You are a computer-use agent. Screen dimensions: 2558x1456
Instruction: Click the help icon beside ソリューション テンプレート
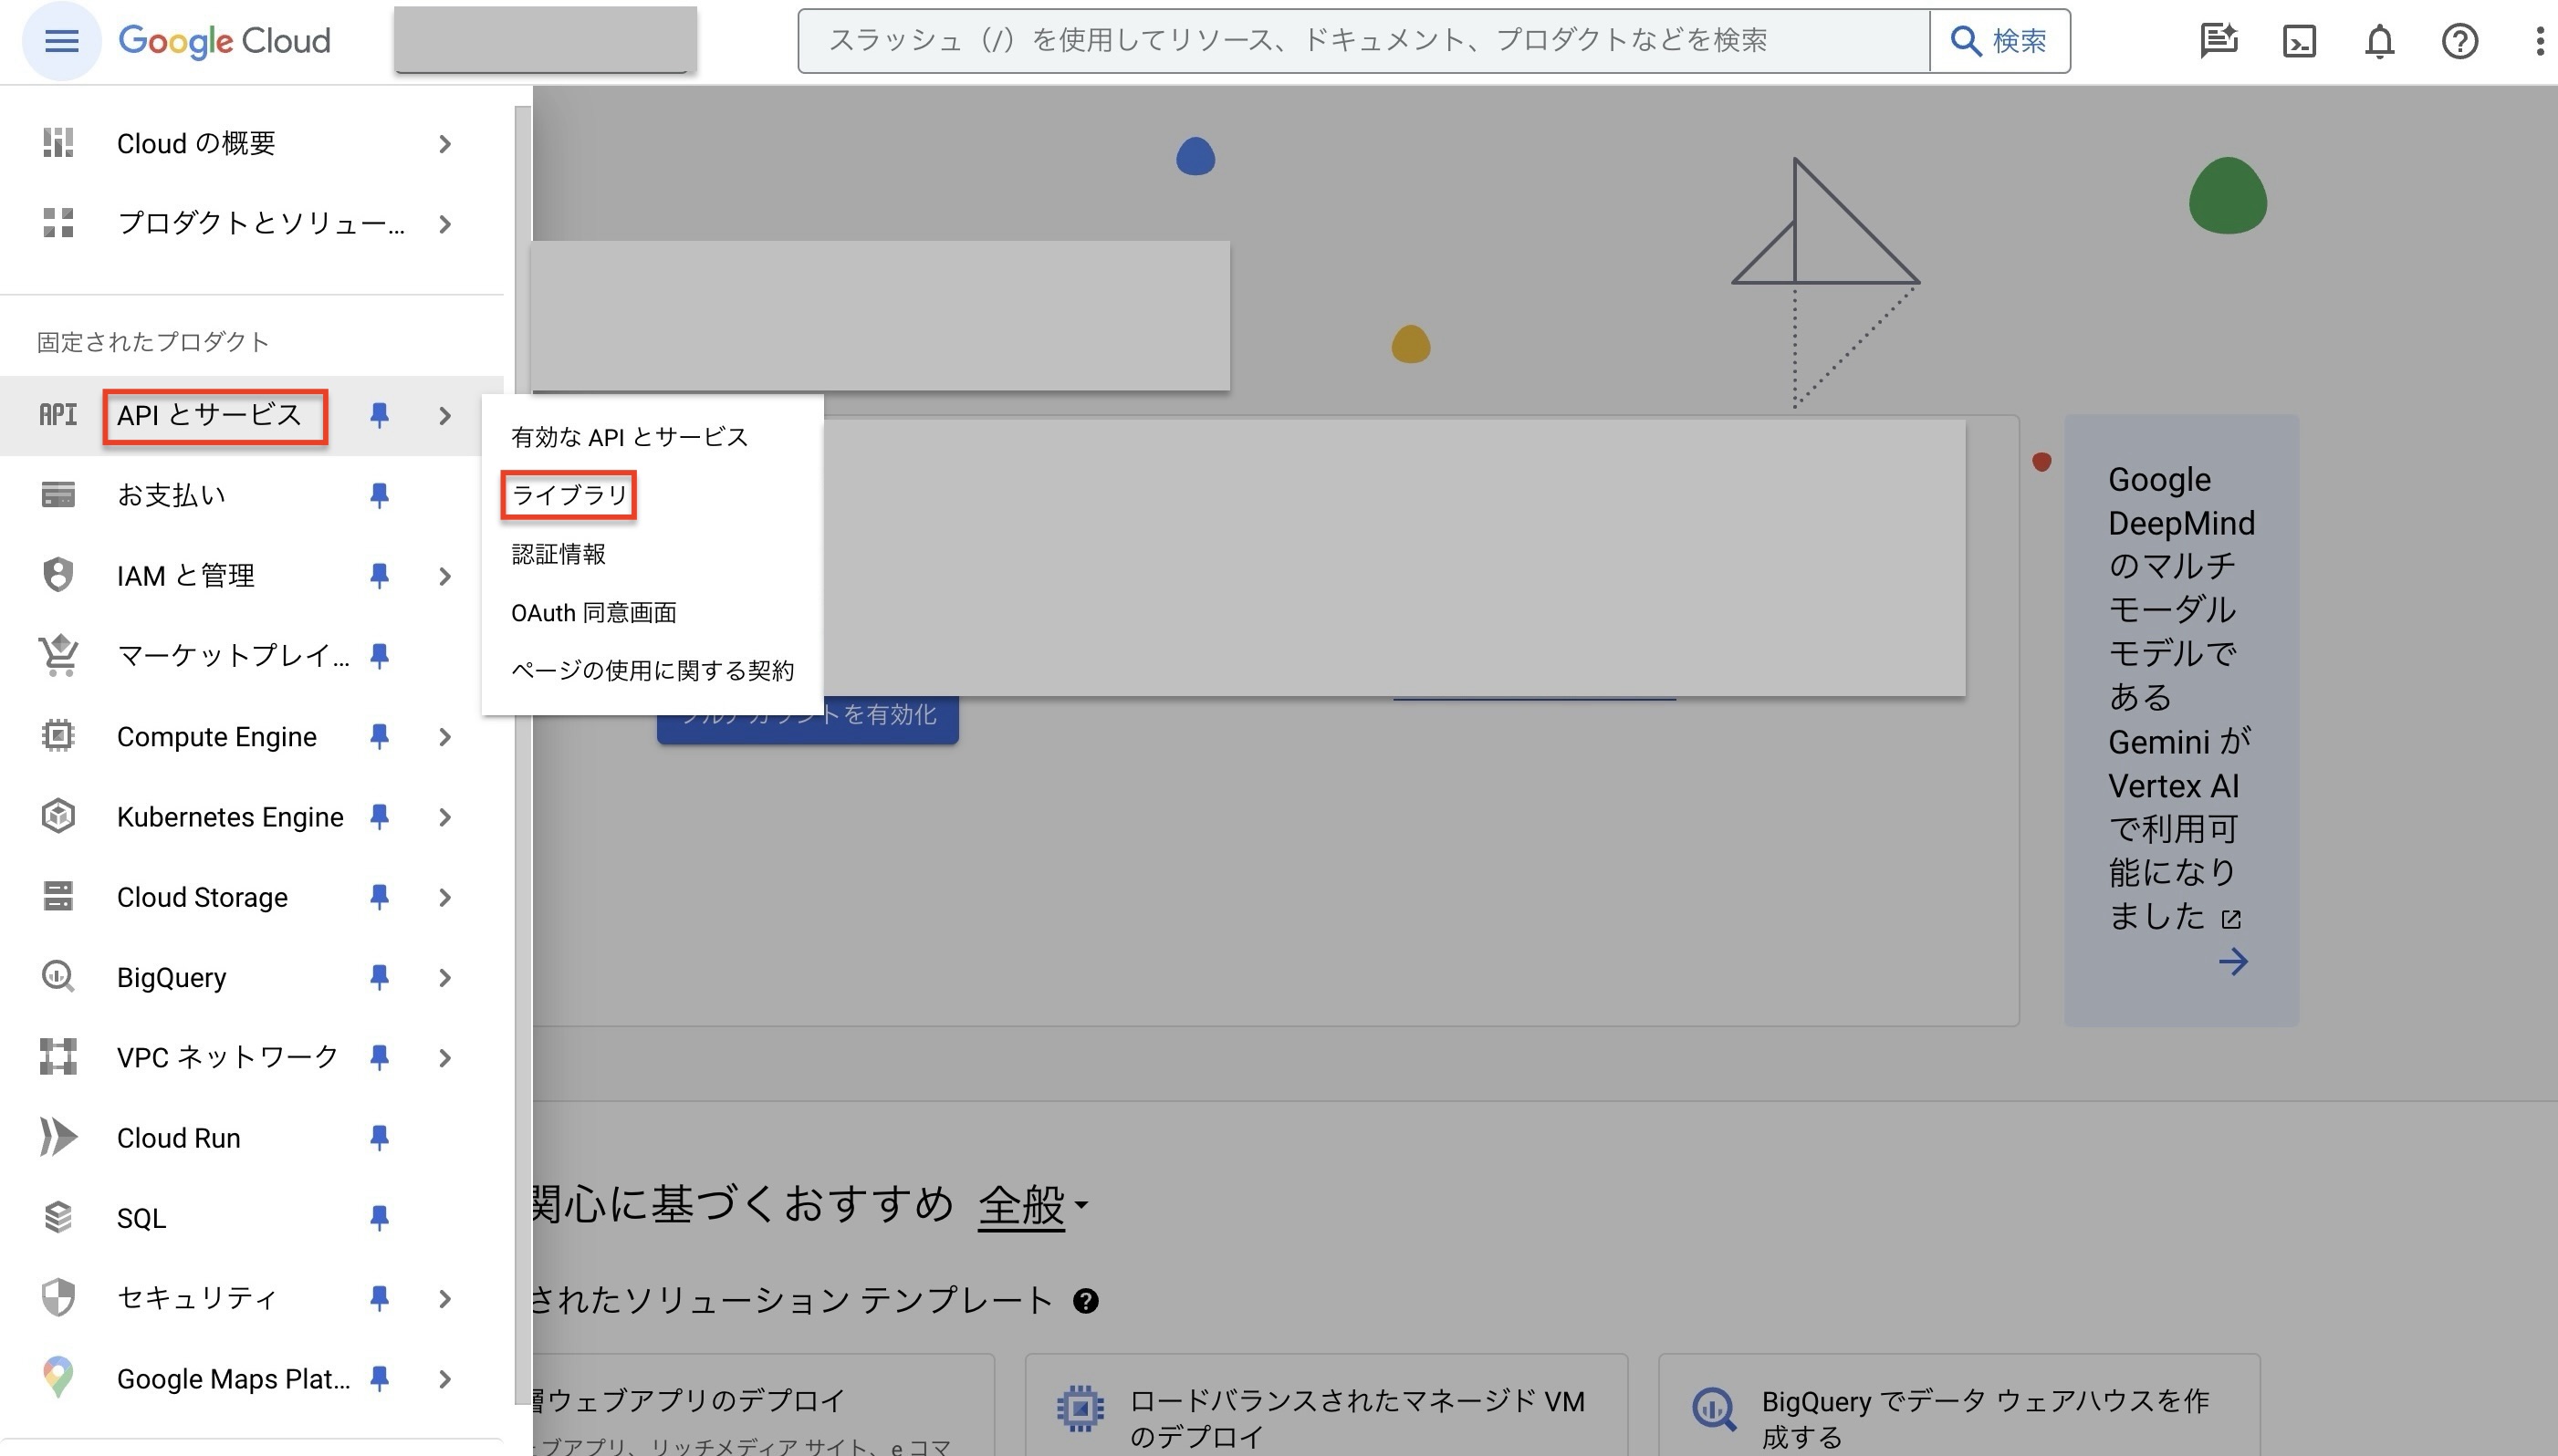[1085, 1301]
